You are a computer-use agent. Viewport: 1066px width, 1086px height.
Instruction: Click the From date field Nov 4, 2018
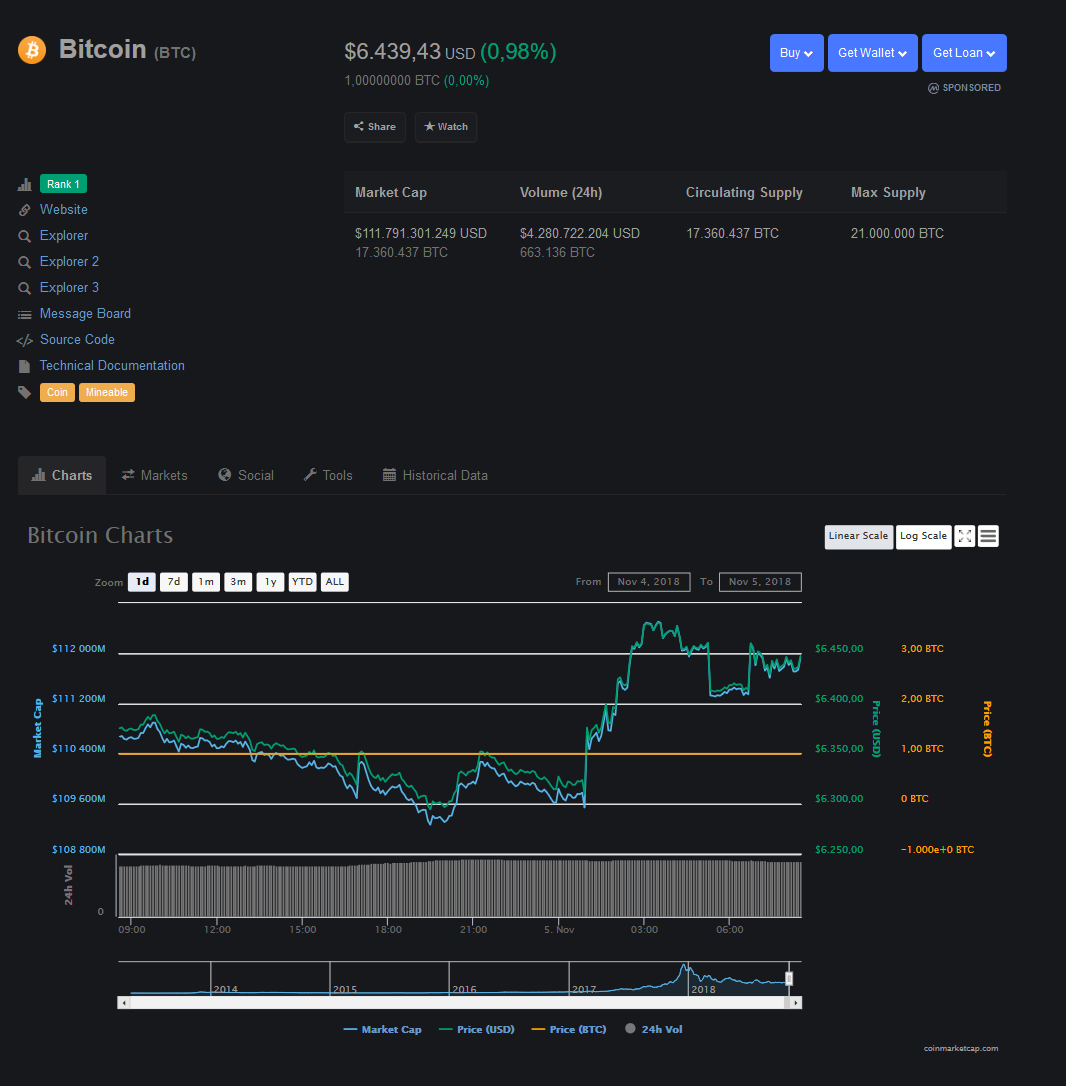point(649,582)
